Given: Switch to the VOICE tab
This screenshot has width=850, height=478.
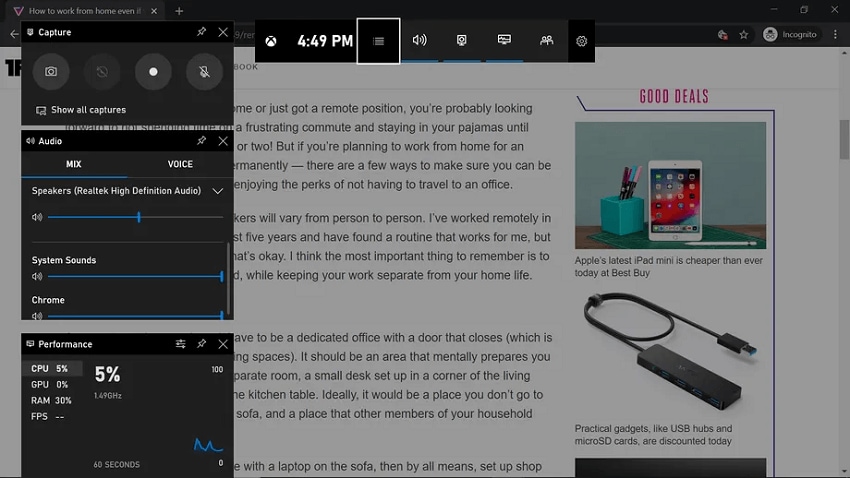Looking at the screenshot, I should click(180, 164).
